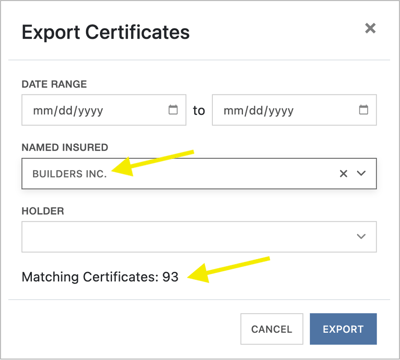400x360 pixels.
Task: Click the DATE RANGE field label
Action: coord(54,84)
